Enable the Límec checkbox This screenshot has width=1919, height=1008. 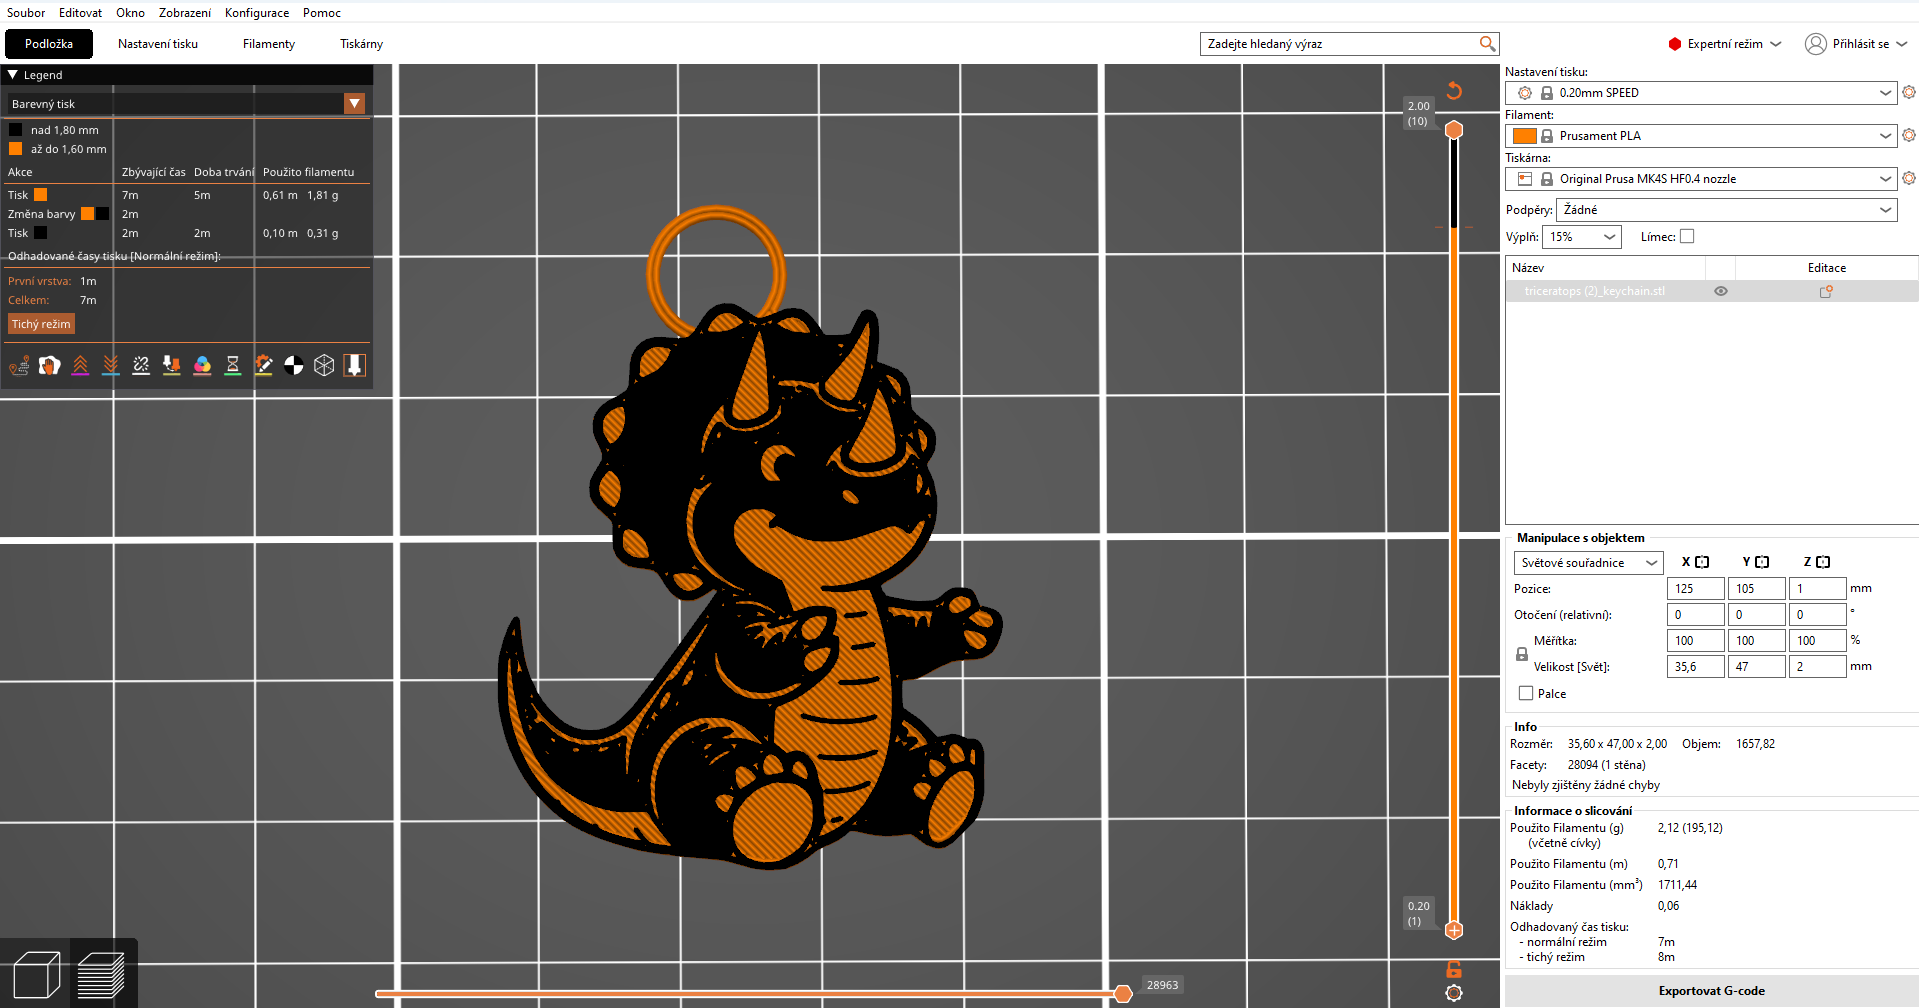pyautogui.click(x=1687, y=237)
